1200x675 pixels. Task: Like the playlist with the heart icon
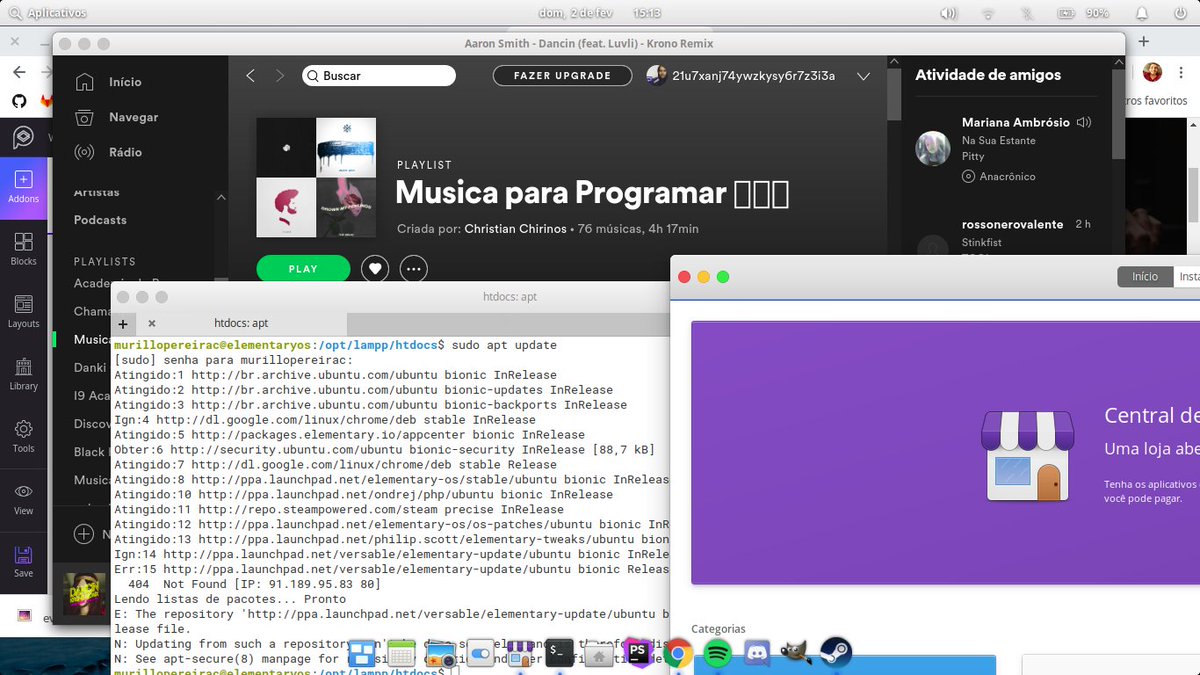[x=375, y=268]
